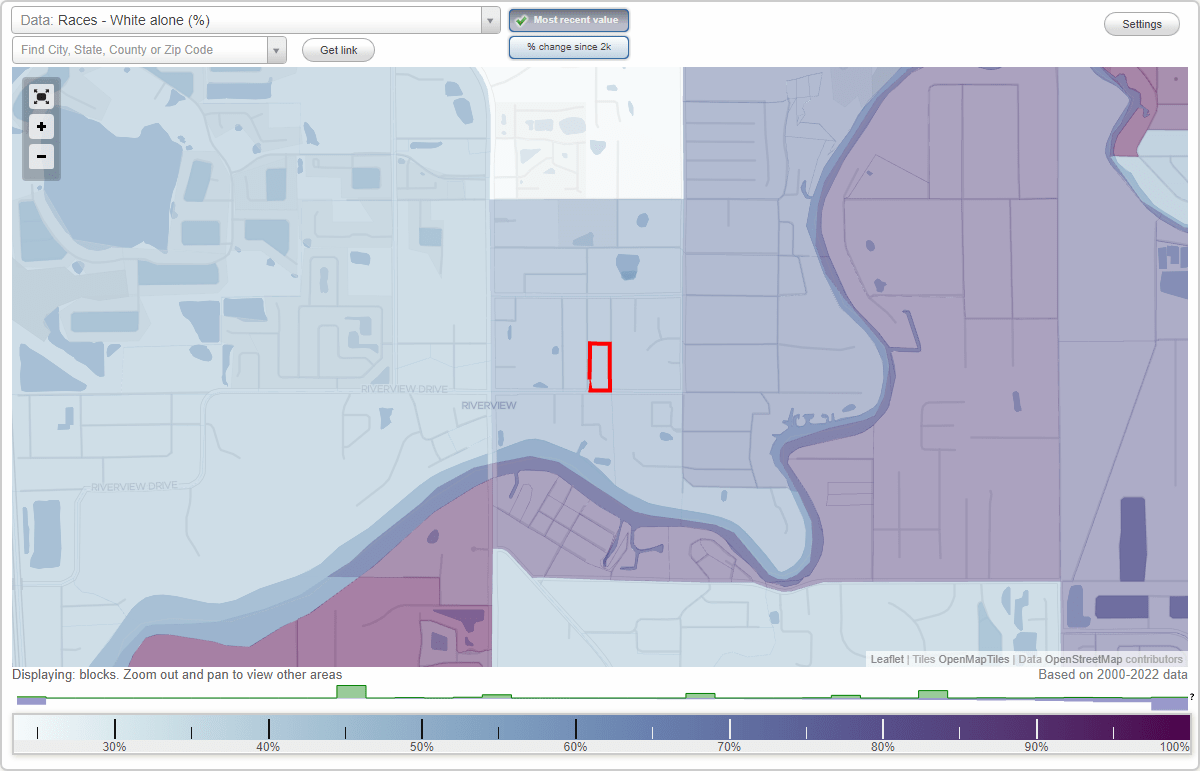1200x771 pixels.
Task: Open the Settings button
Action: (1142, 25)
